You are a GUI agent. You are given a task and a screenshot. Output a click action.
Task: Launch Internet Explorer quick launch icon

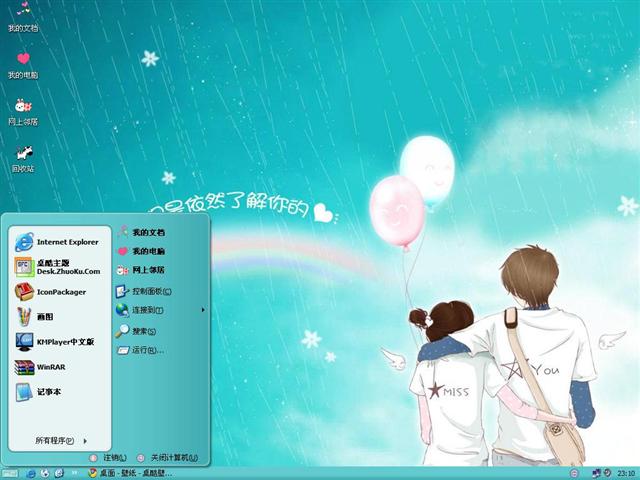coord(31,473)
